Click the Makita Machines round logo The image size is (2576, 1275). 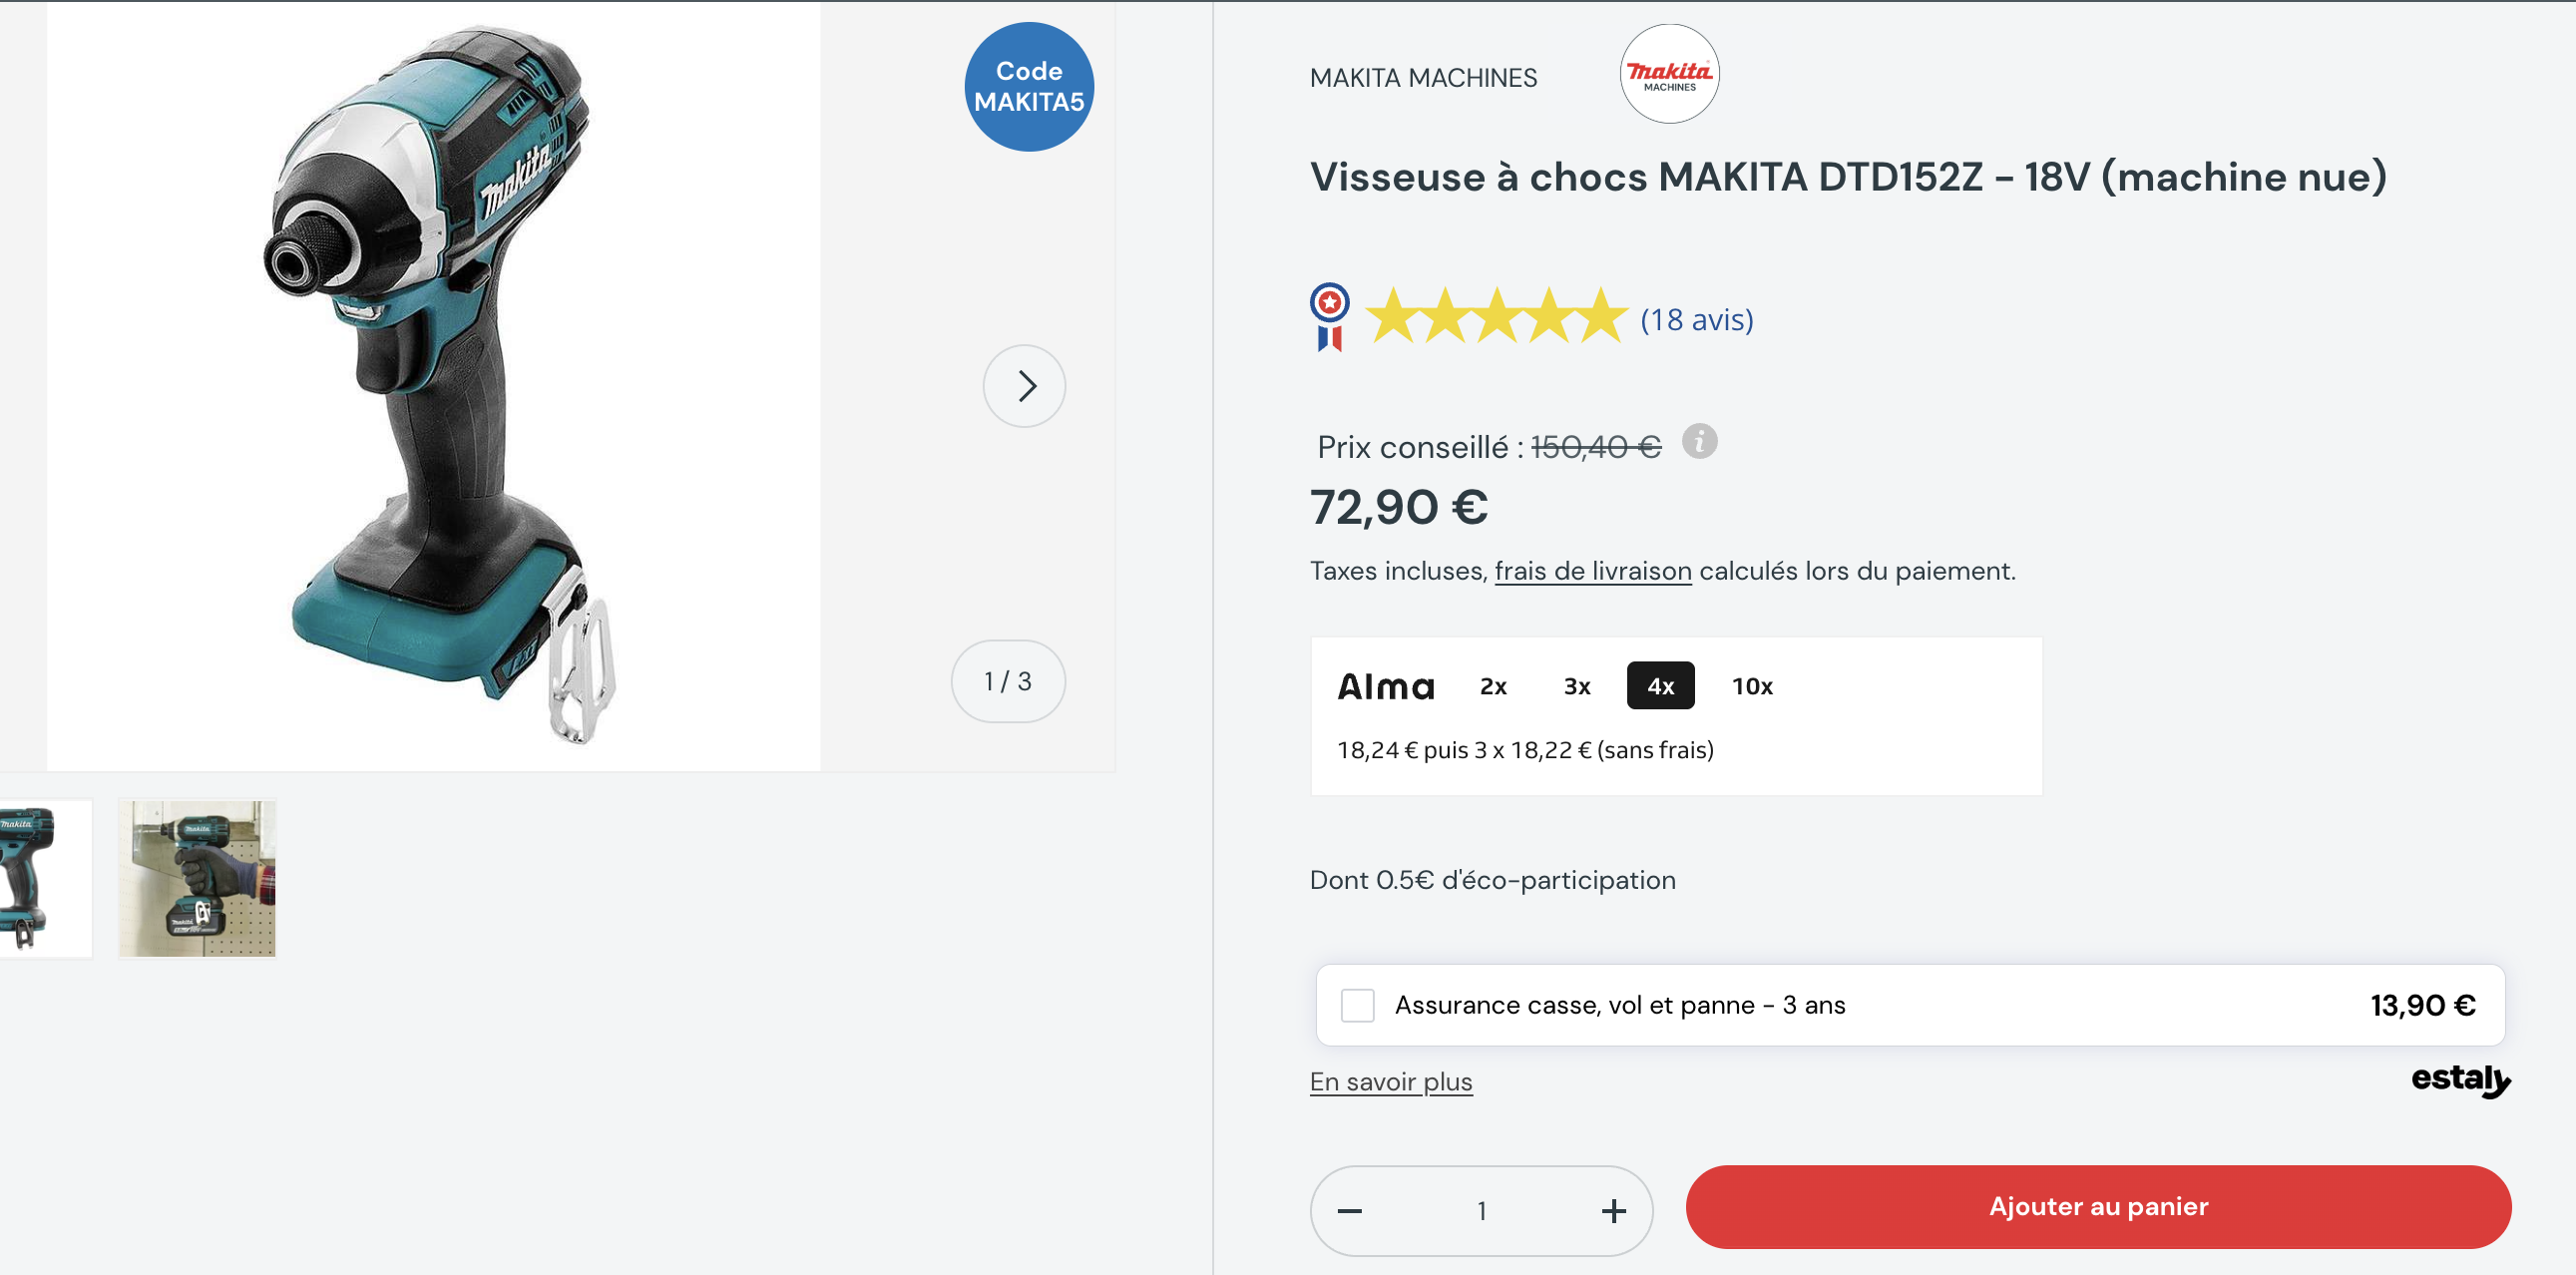(1669, 74)
